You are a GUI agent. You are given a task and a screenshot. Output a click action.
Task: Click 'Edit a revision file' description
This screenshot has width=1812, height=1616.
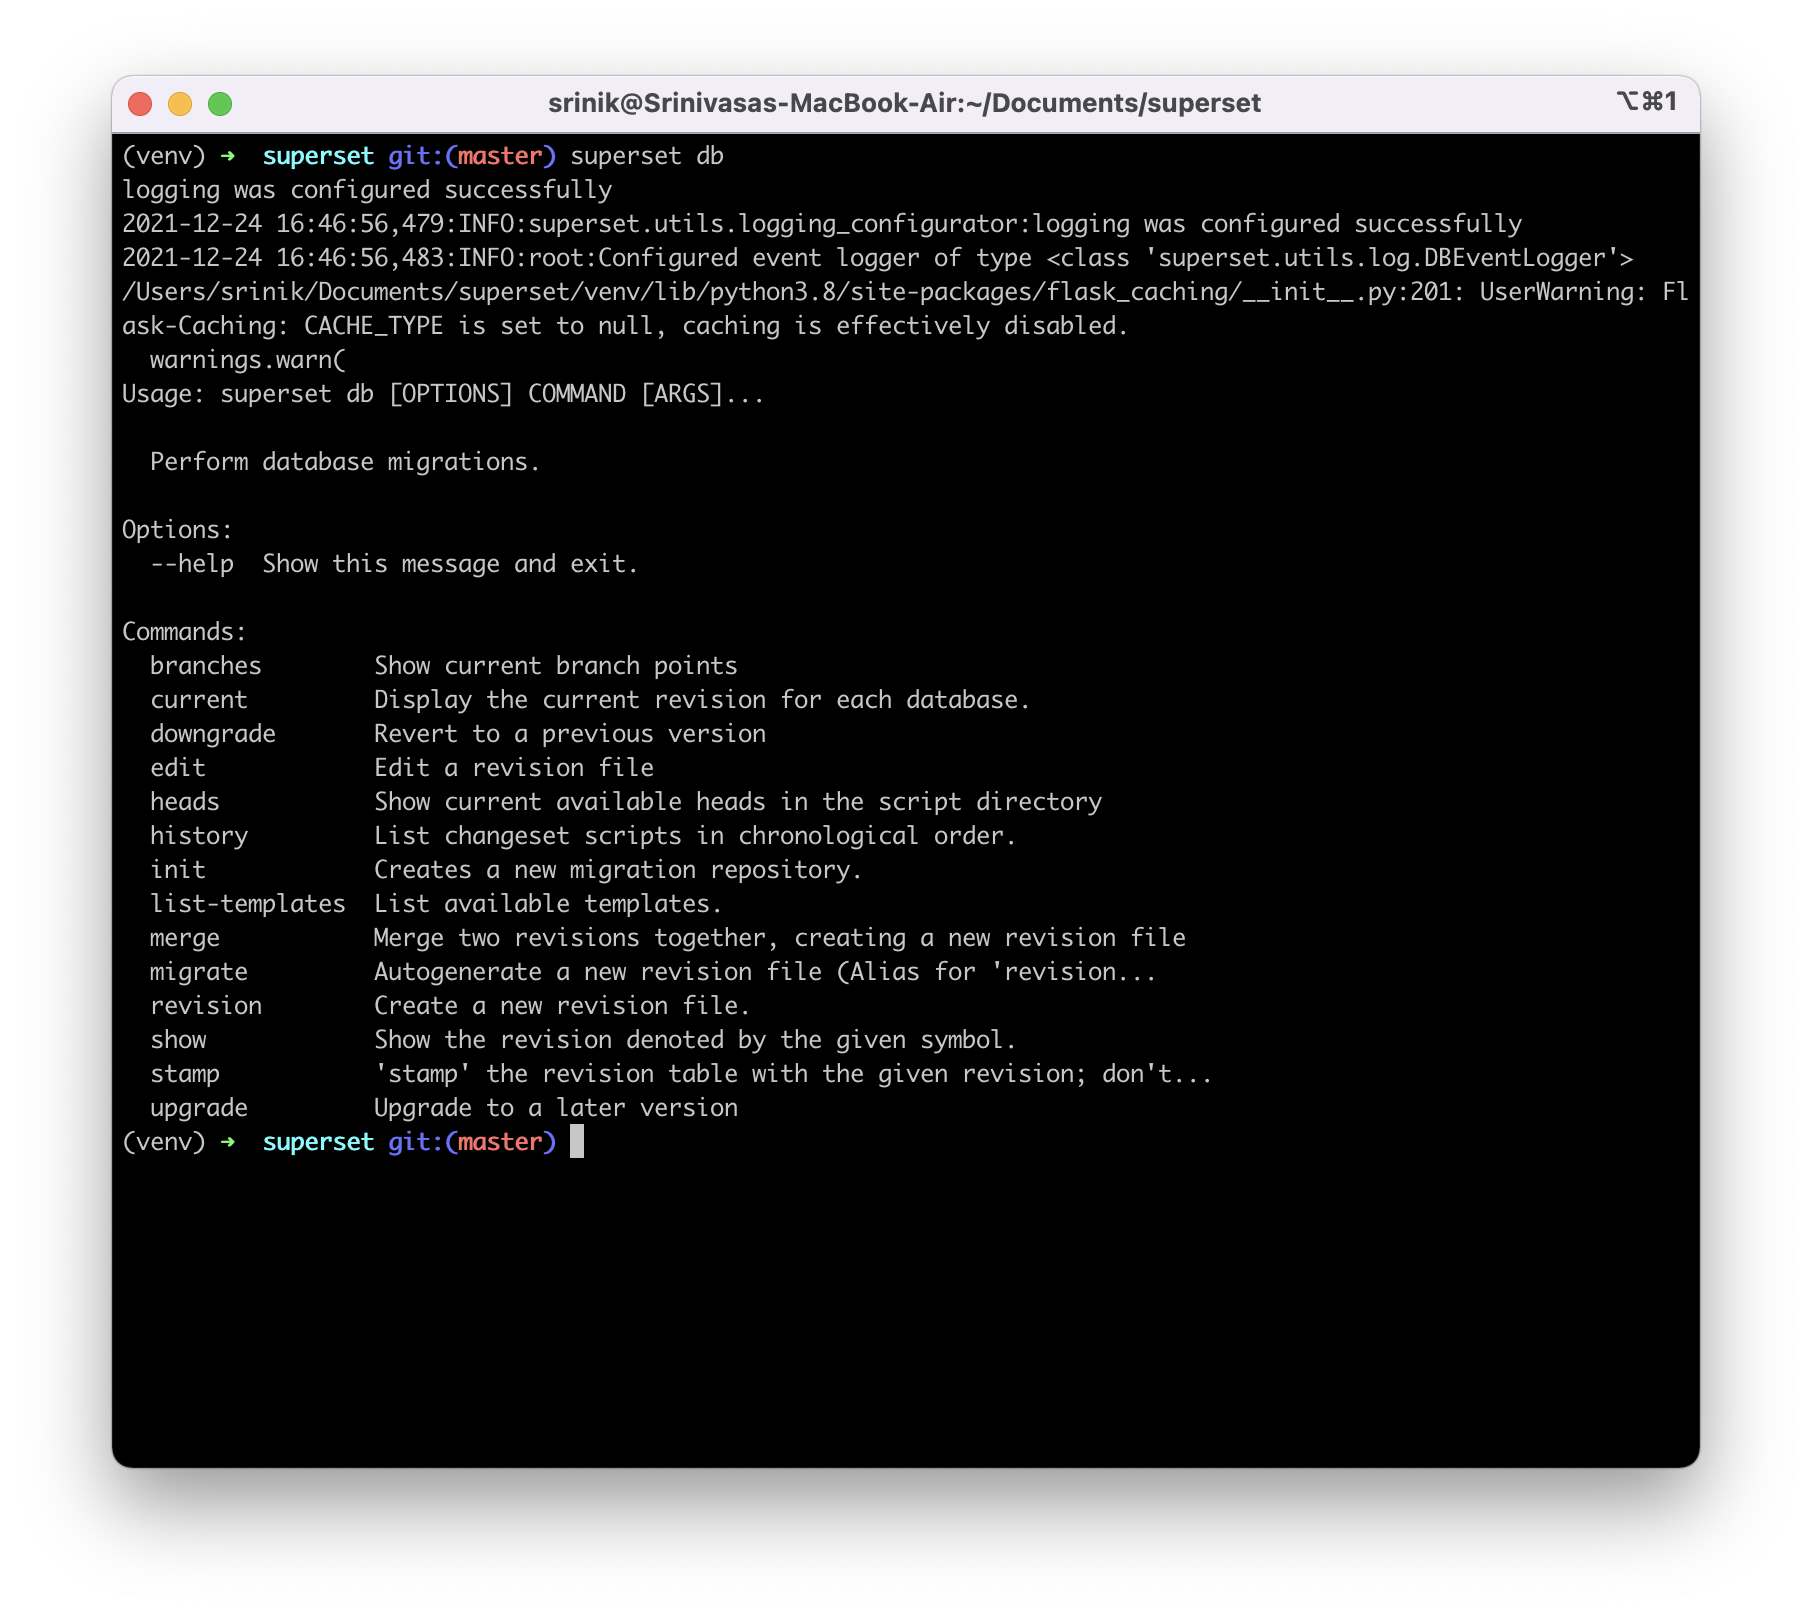(514, 768)
